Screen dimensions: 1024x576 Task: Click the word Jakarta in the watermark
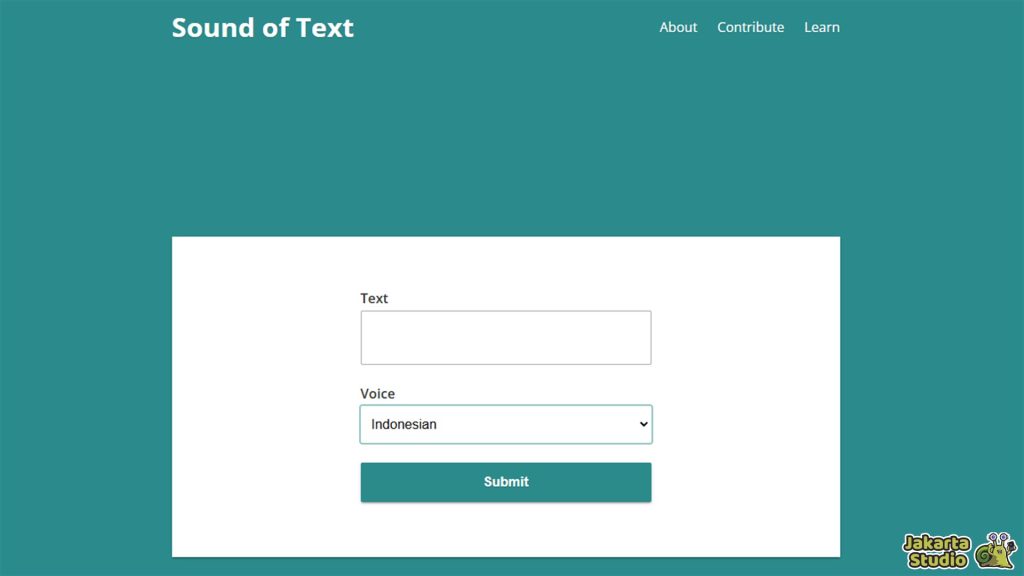(936, 543)
